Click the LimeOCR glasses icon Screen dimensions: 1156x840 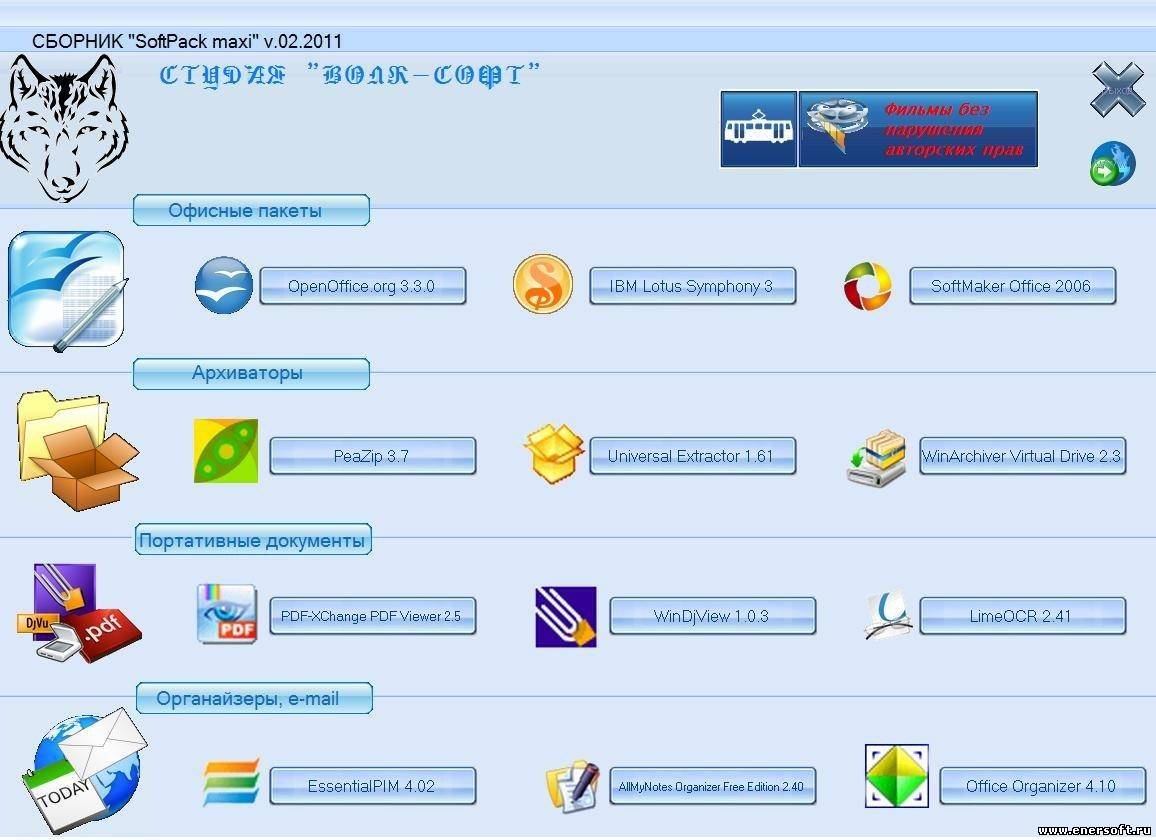click(888, 614)
